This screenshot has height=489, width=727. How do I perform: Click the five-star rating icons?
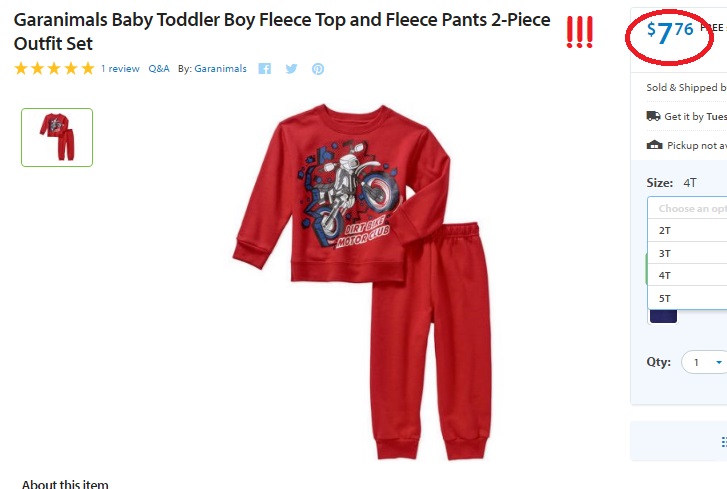54,69
